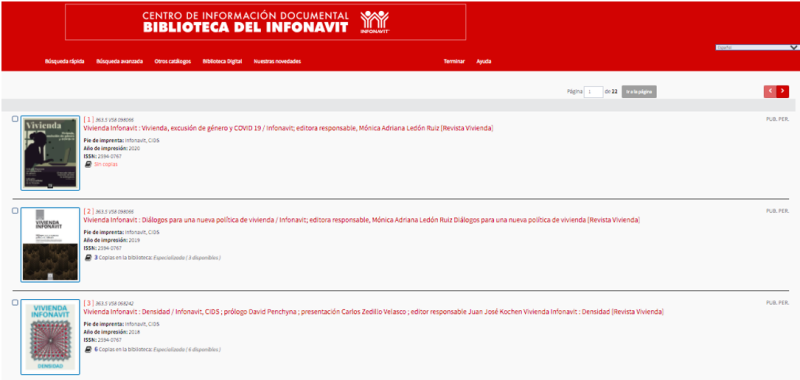Screen dimensions: 800x380
Task: Click the copies book icon for record 1
Action: pyautogui.click(x=88, y=164)
